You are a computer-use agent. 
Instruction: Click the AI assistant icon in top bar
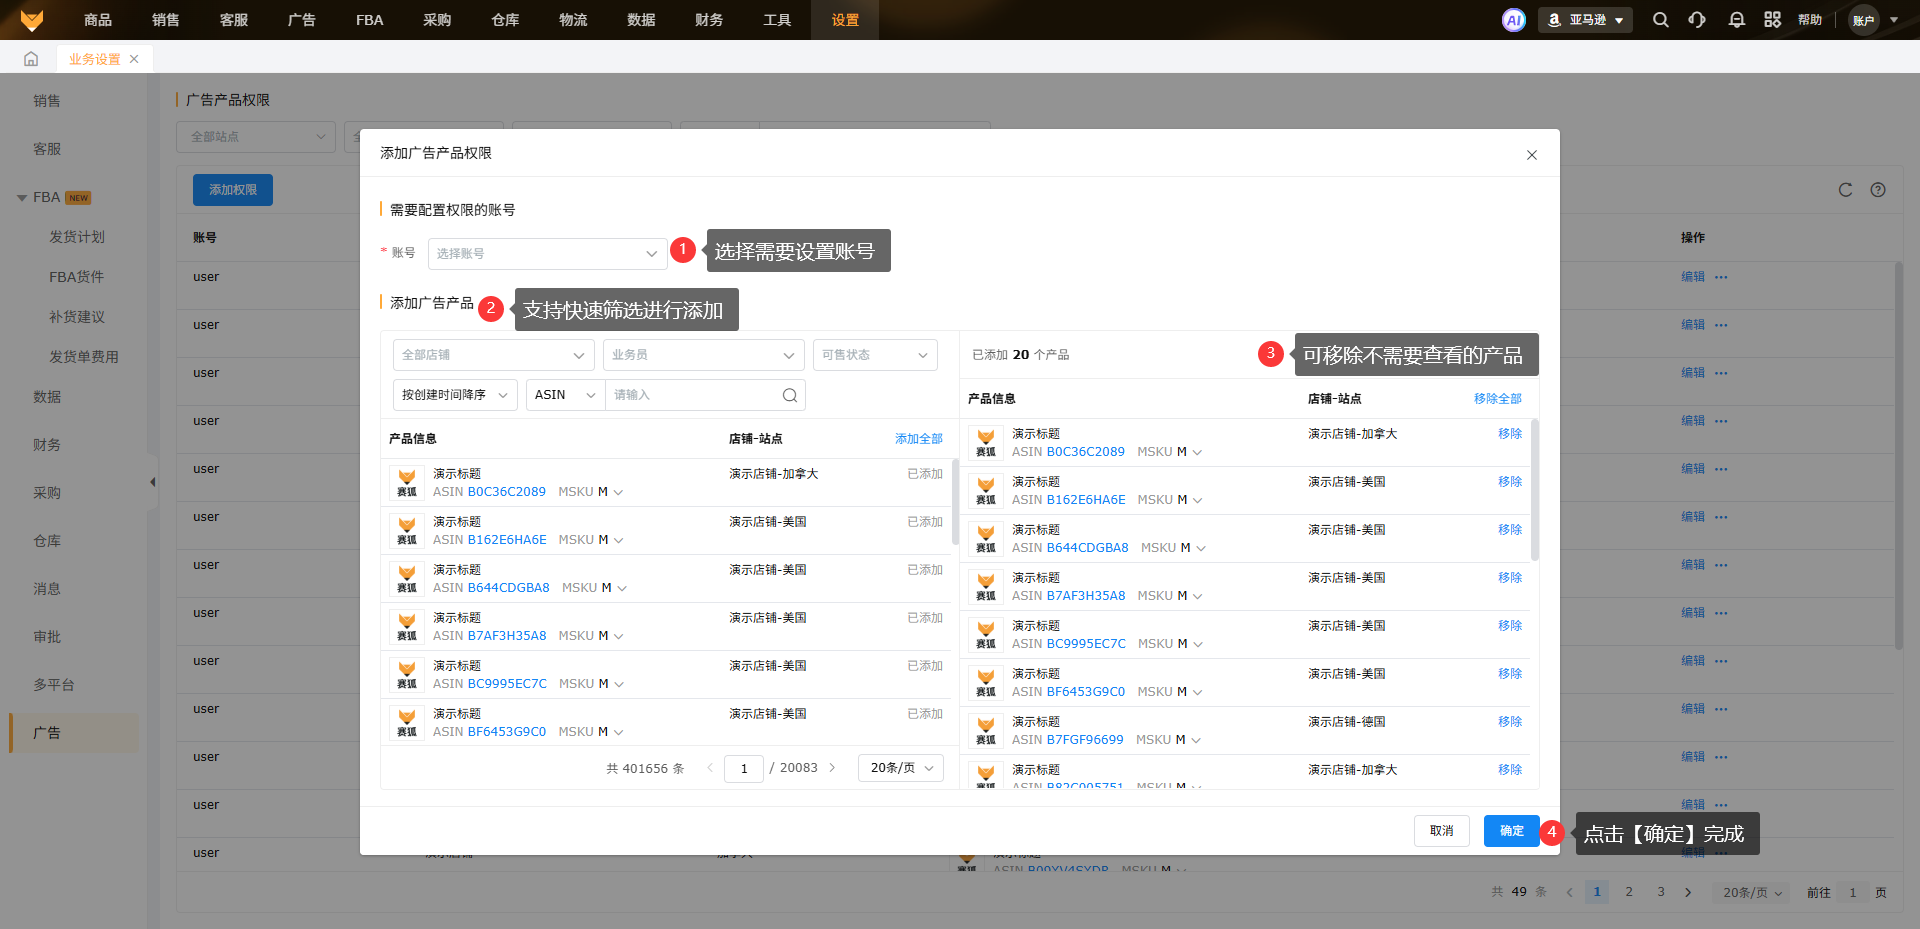pyautogui.click(x=1513, y=20)
